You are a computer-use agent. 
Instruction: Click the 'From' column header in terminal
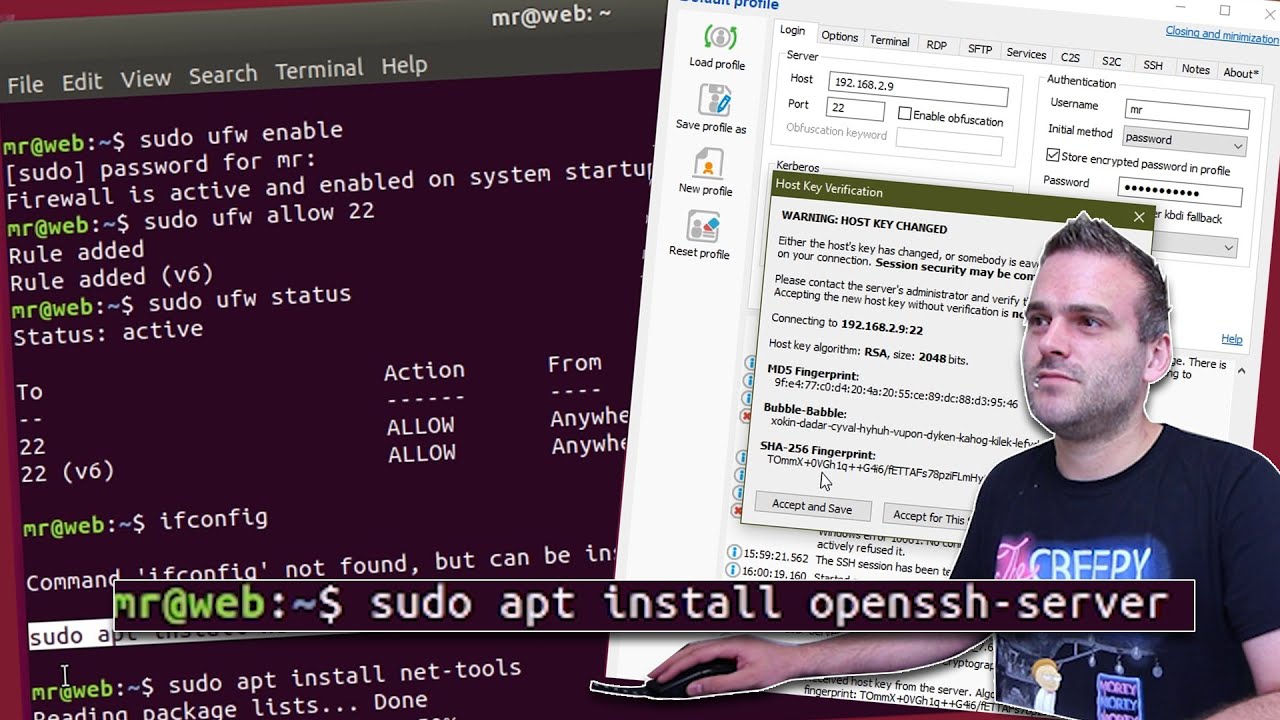coord(575,364)
